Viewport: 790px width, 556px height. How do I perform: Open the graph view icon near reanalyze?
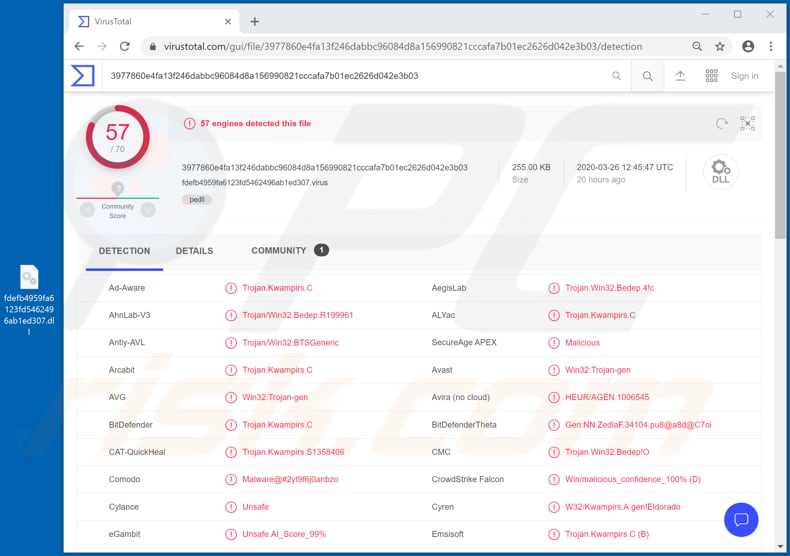(x=748, y=123)
